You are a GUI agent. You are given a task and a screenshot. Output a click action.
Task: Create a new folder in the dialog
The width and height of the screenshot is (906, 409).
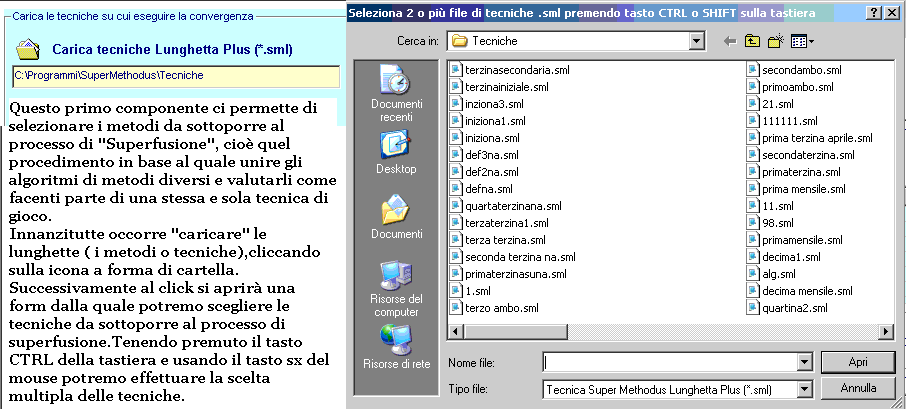(775, 41)
